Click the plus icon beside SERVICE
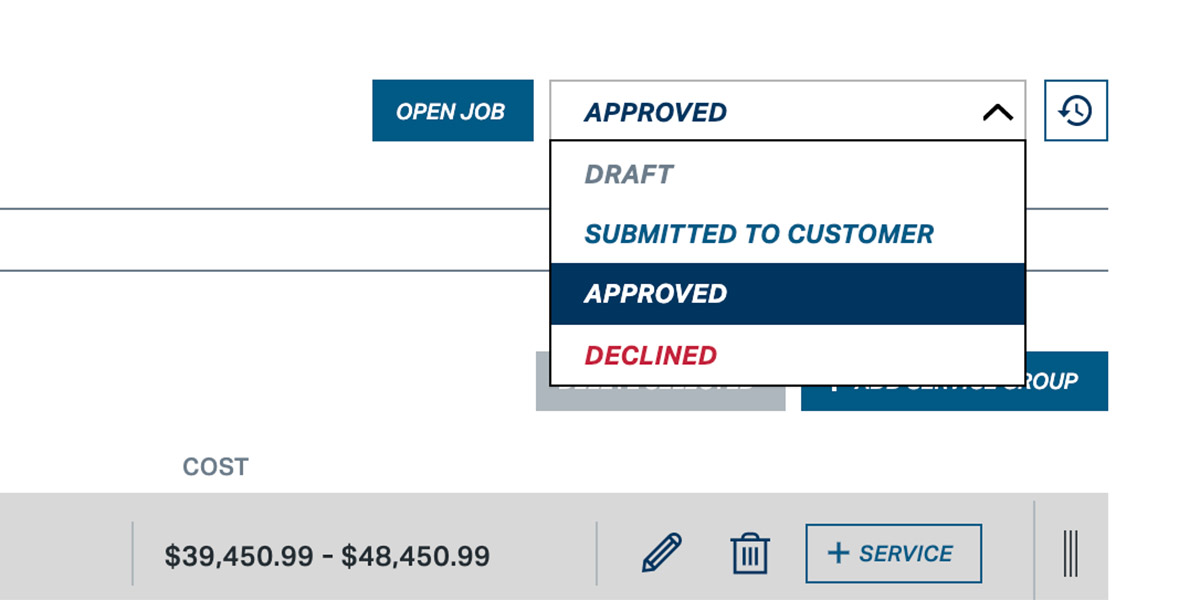The width and height of the screenshot is (1200, 600). (x=839, y=553)
